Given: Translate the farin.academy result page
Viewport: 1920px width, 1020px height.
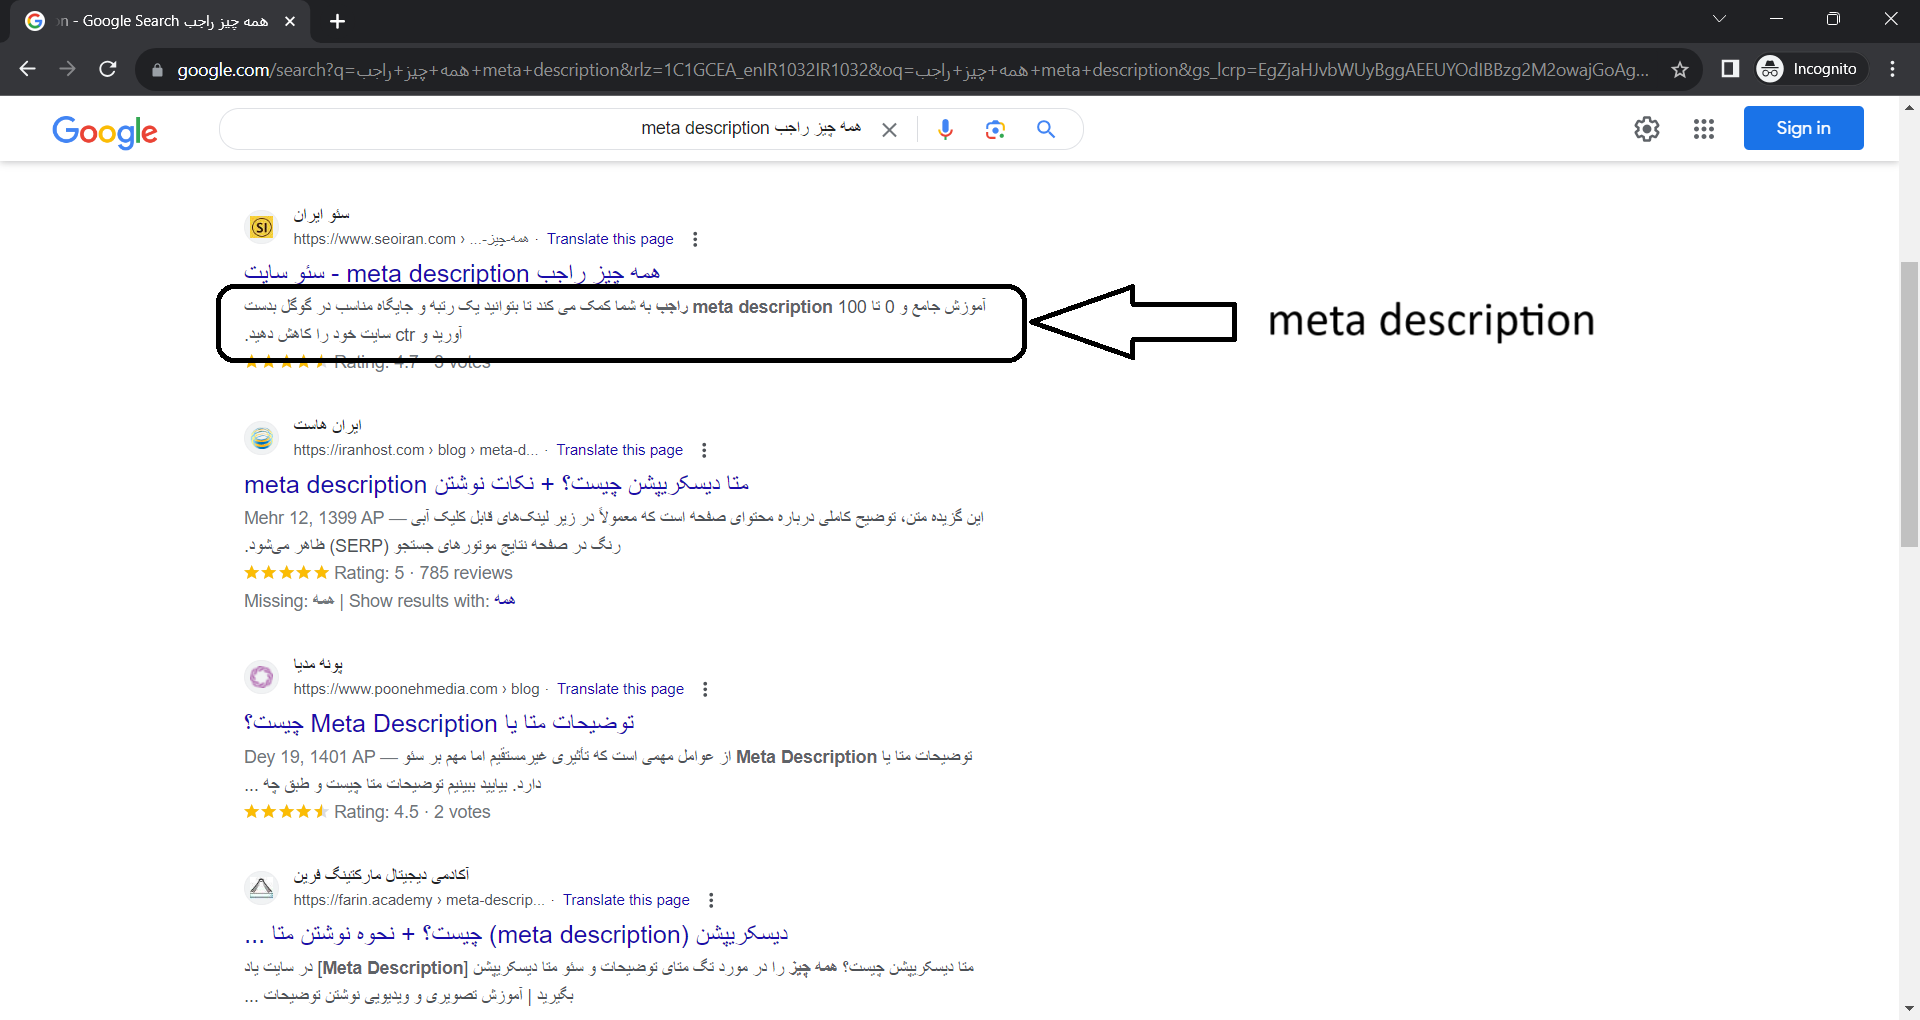Looking at the screenshot, I should point(626,900).
